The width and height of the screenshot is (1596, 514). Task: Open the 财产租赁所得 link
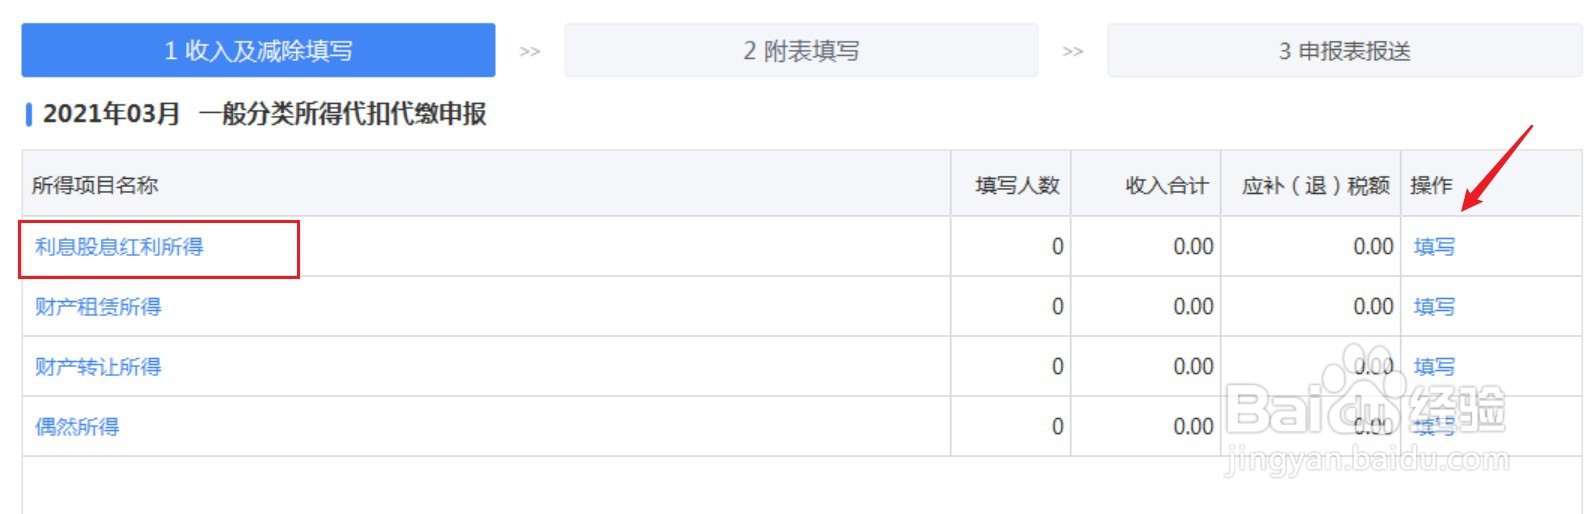point(98,307)
